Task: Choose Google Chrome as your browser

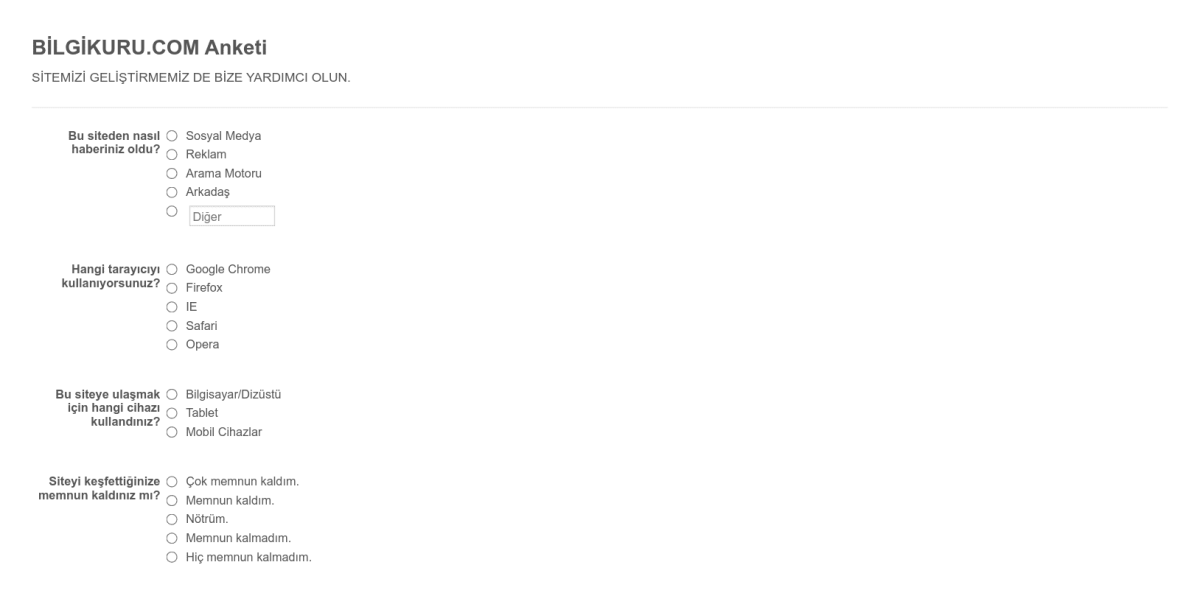Action: click(x=172, y=269)
